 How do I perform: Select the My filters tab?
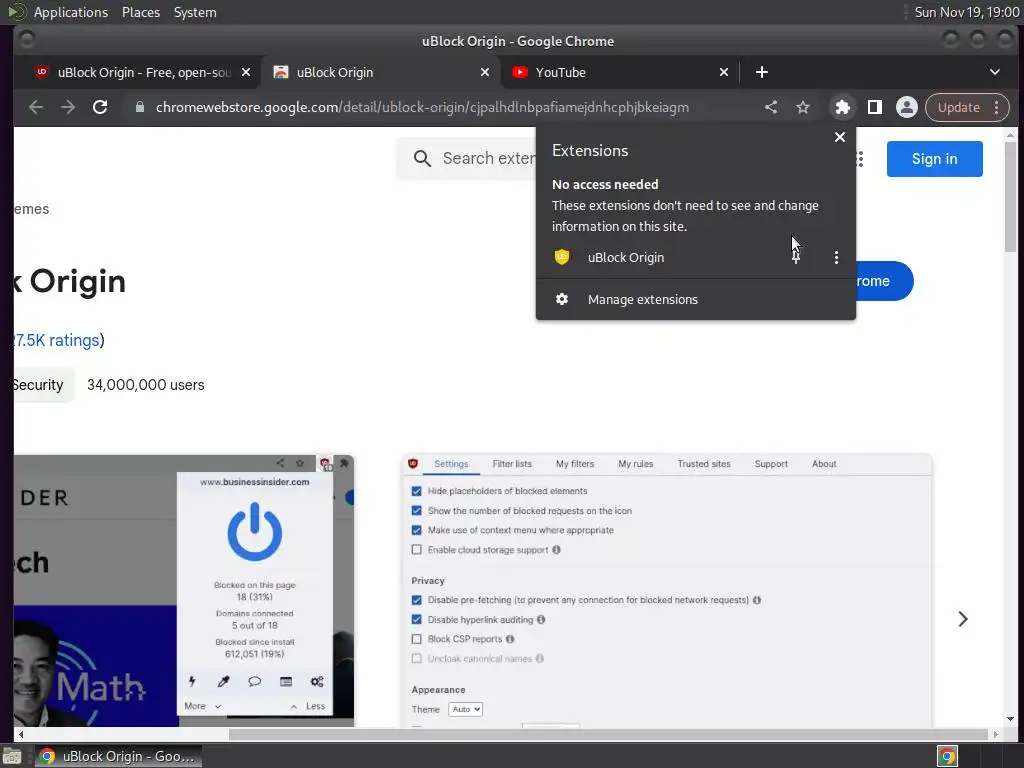coord(575,464)
